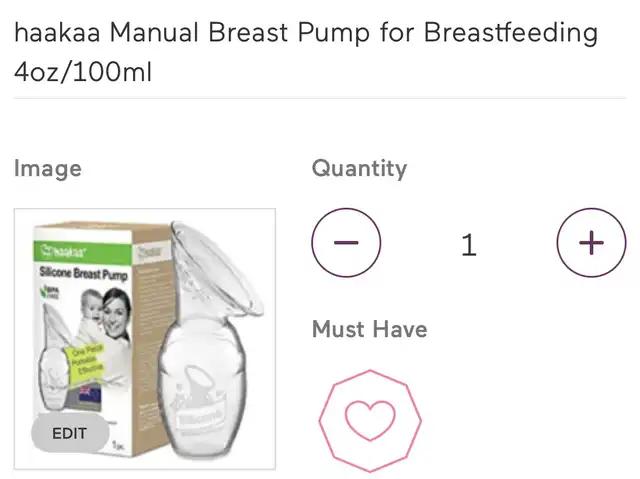Image resolution: width=640 pixels, height=479 pixels.
Task: Click the Image label
Action: coord(48,169)
